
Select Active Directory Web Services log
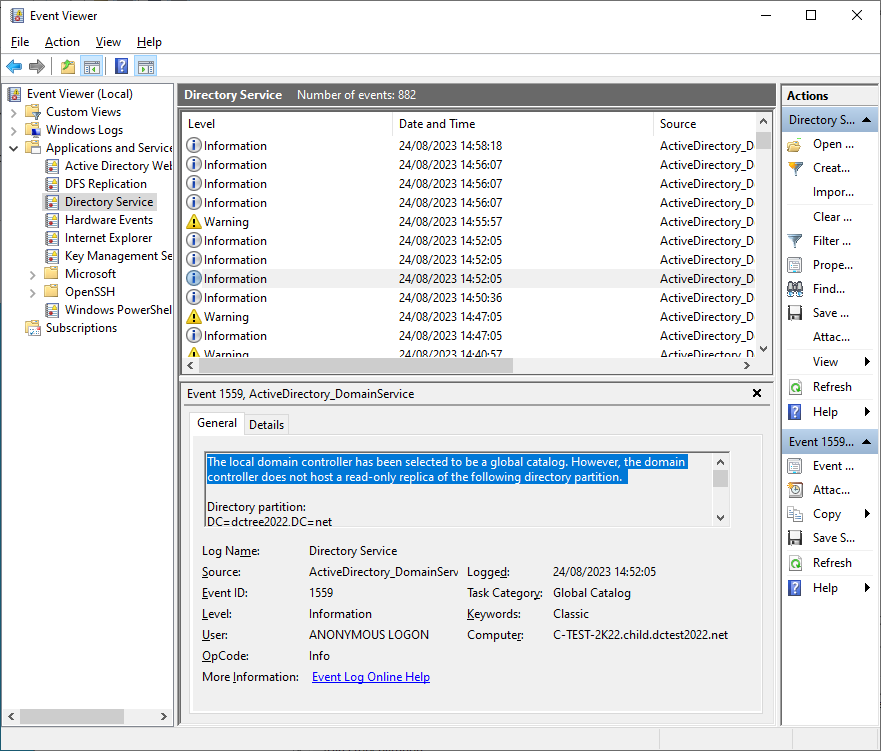(x=118, y=166)
